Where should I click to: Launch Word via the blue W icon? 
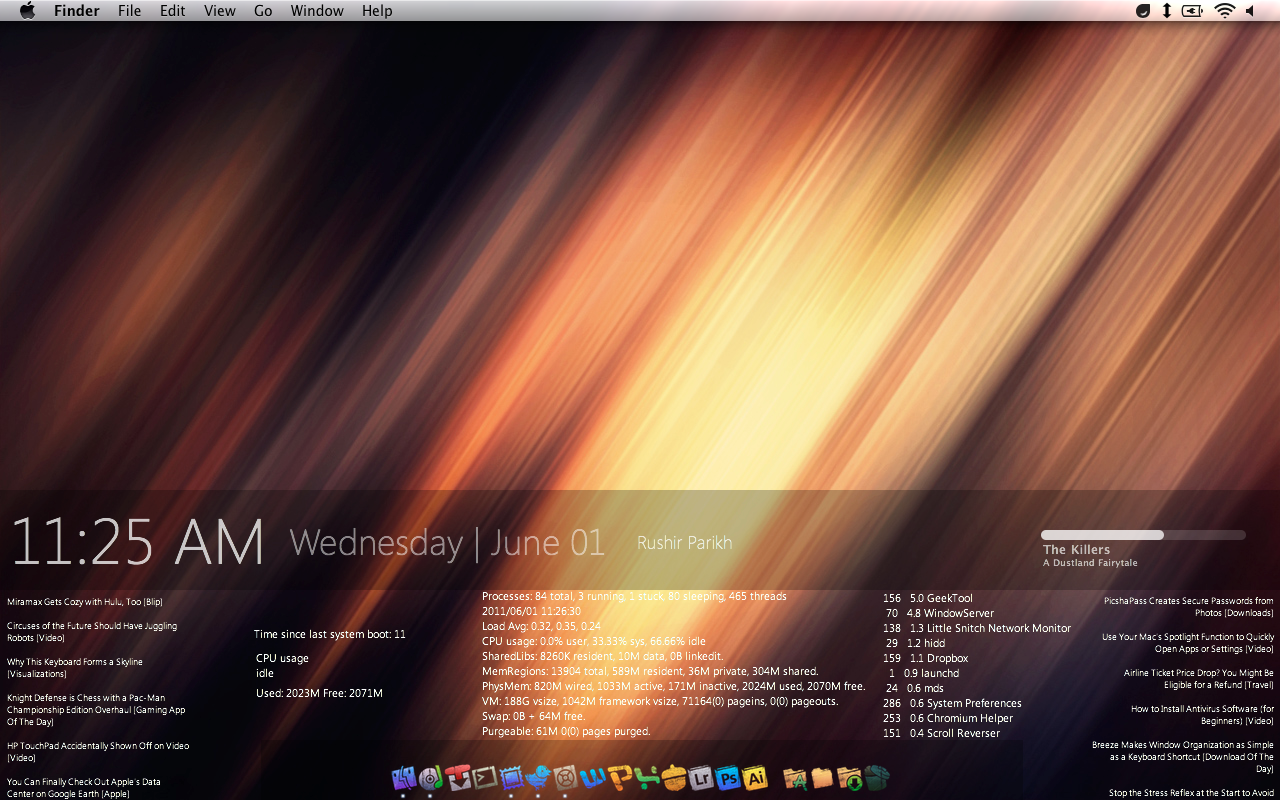pyautogui.click(x=593, y=777)
